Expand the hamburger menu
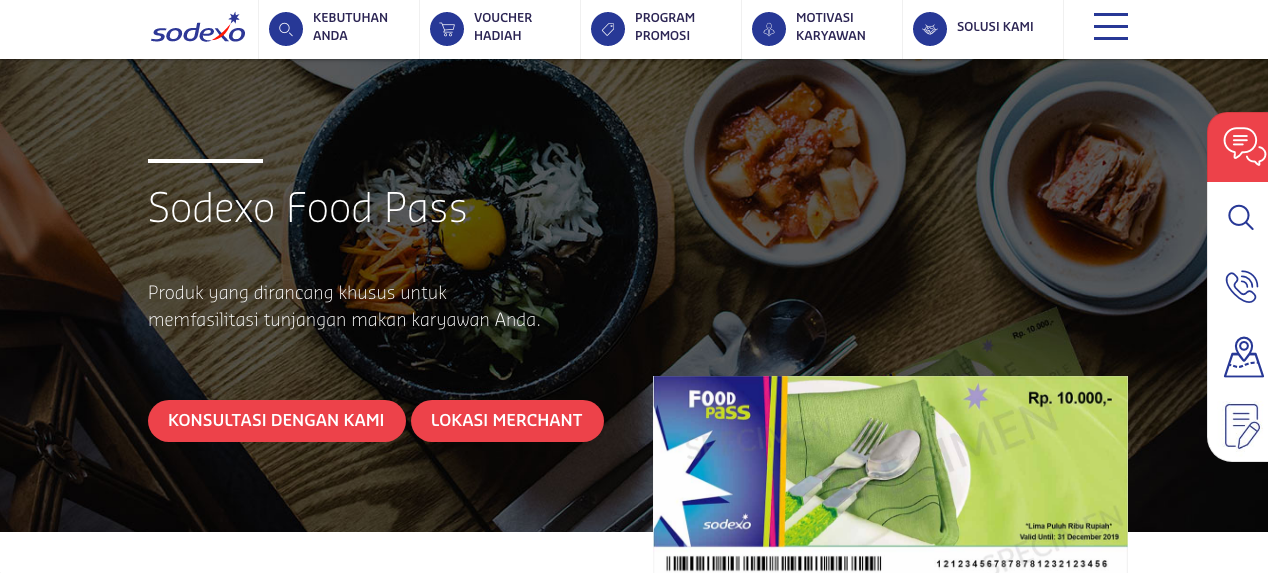1268x573 pixels. (1111, 27)
